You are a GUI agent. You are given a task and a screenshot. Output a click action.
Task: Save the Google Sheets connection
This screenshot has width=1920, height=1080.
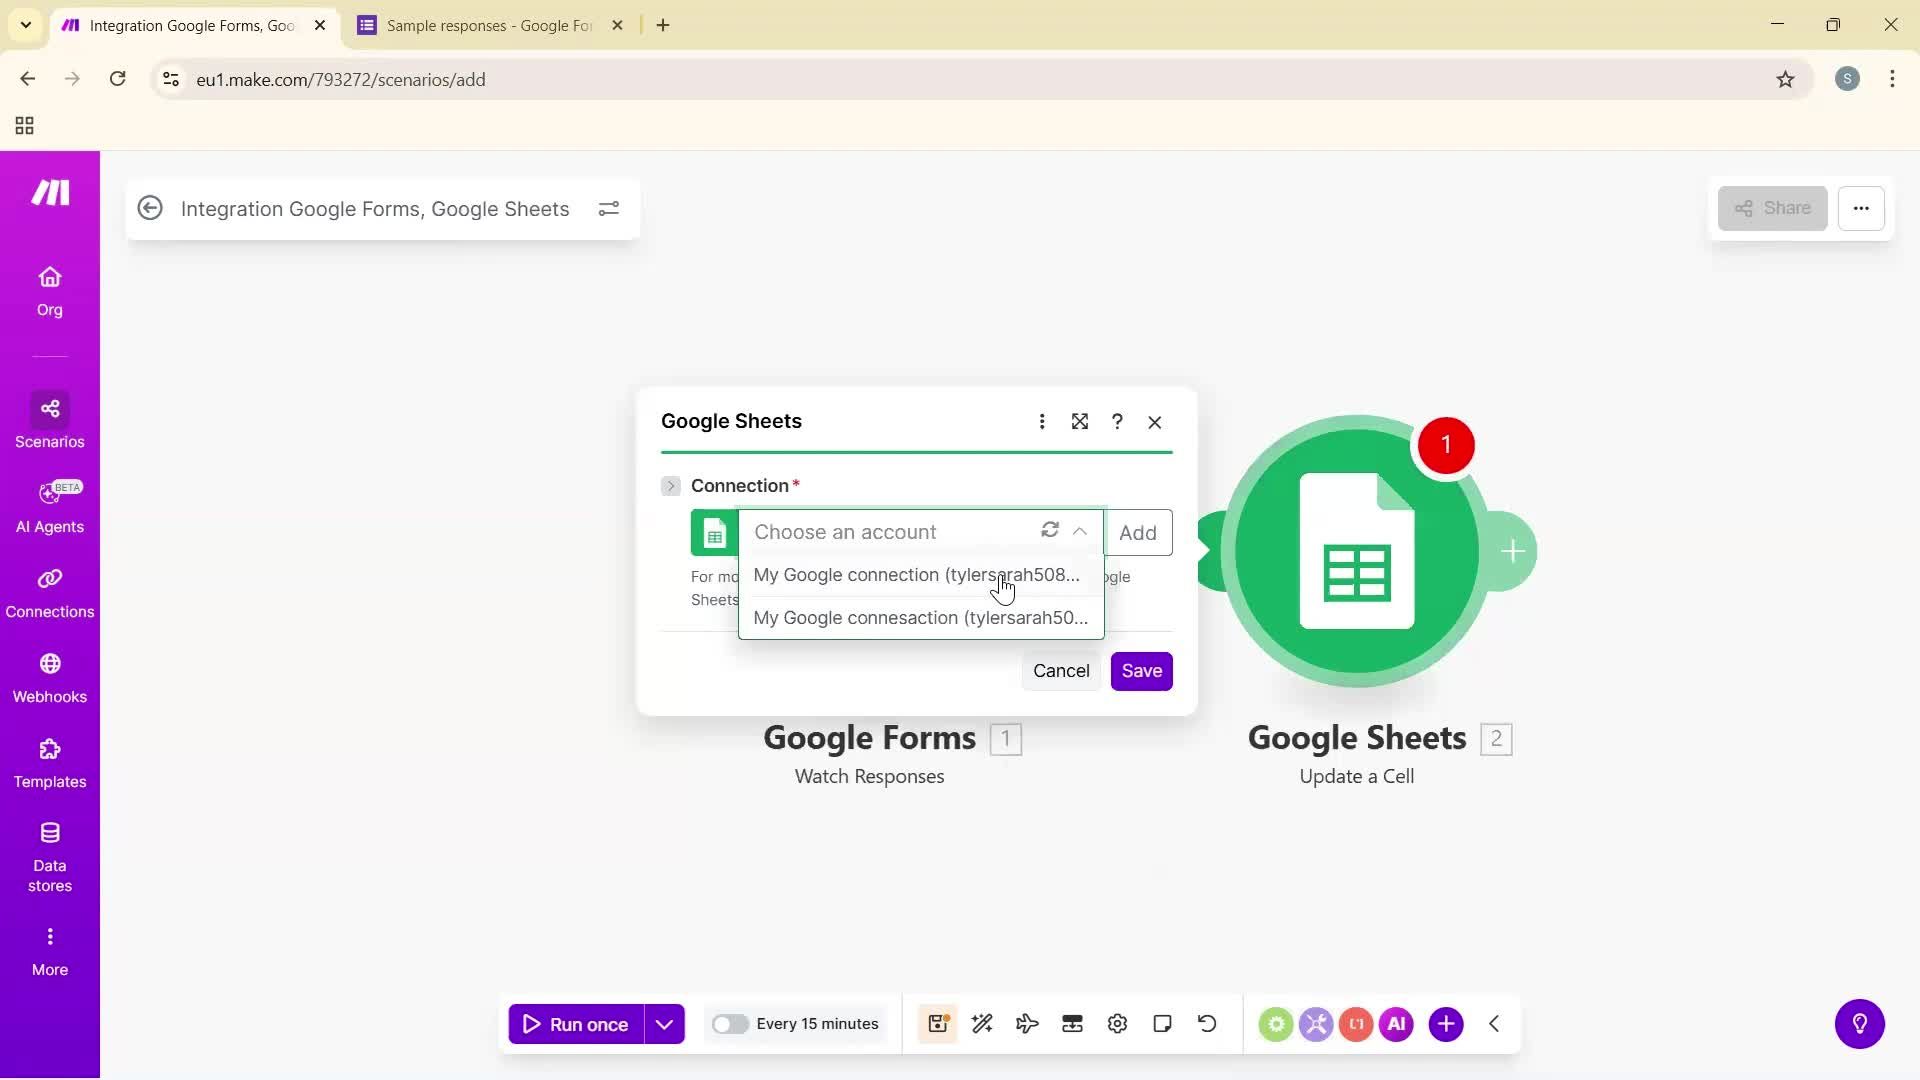1141,671
